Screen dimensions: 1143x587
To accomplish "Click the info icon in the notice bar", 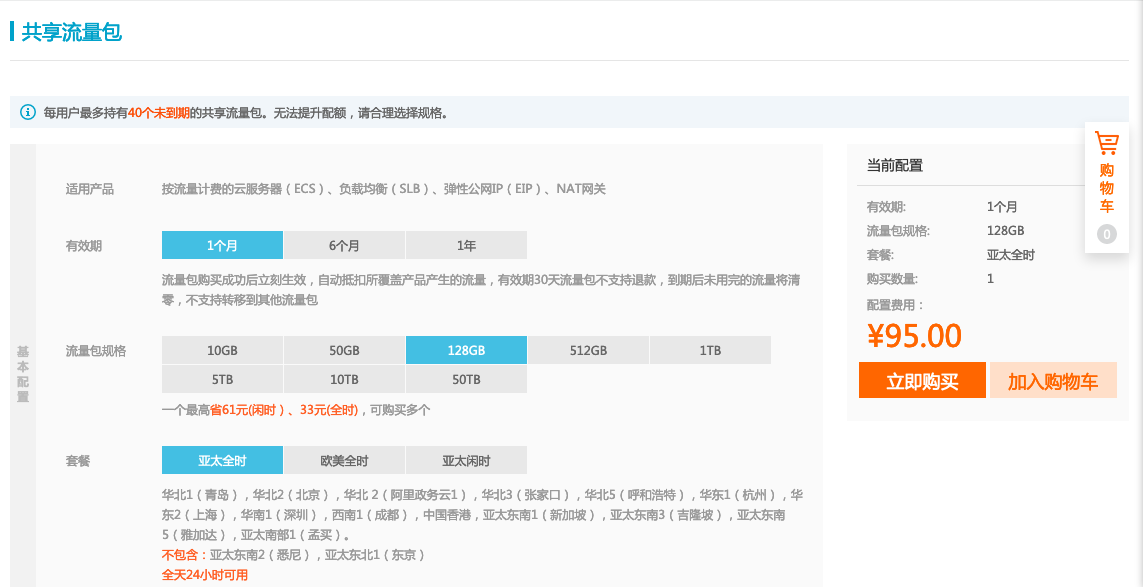I will pos(28,113).
